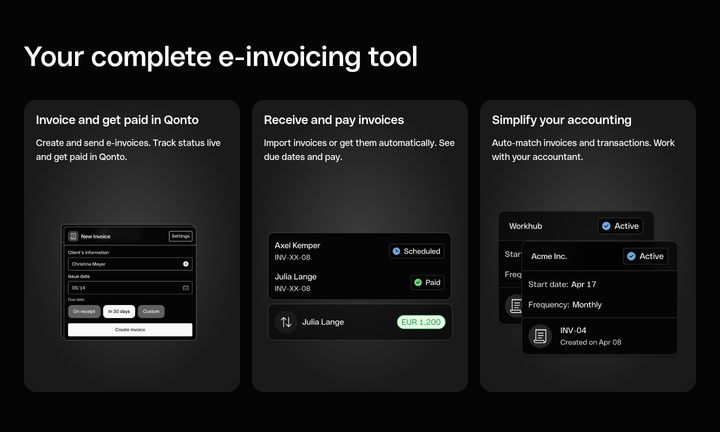
Task: Click the Receive and pay invoices heading
Action: click(334, 120)
